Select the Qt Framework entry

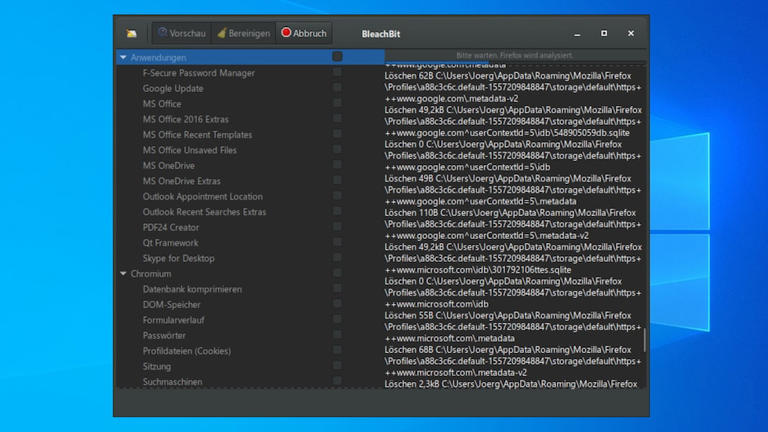(x=170, y=243)
